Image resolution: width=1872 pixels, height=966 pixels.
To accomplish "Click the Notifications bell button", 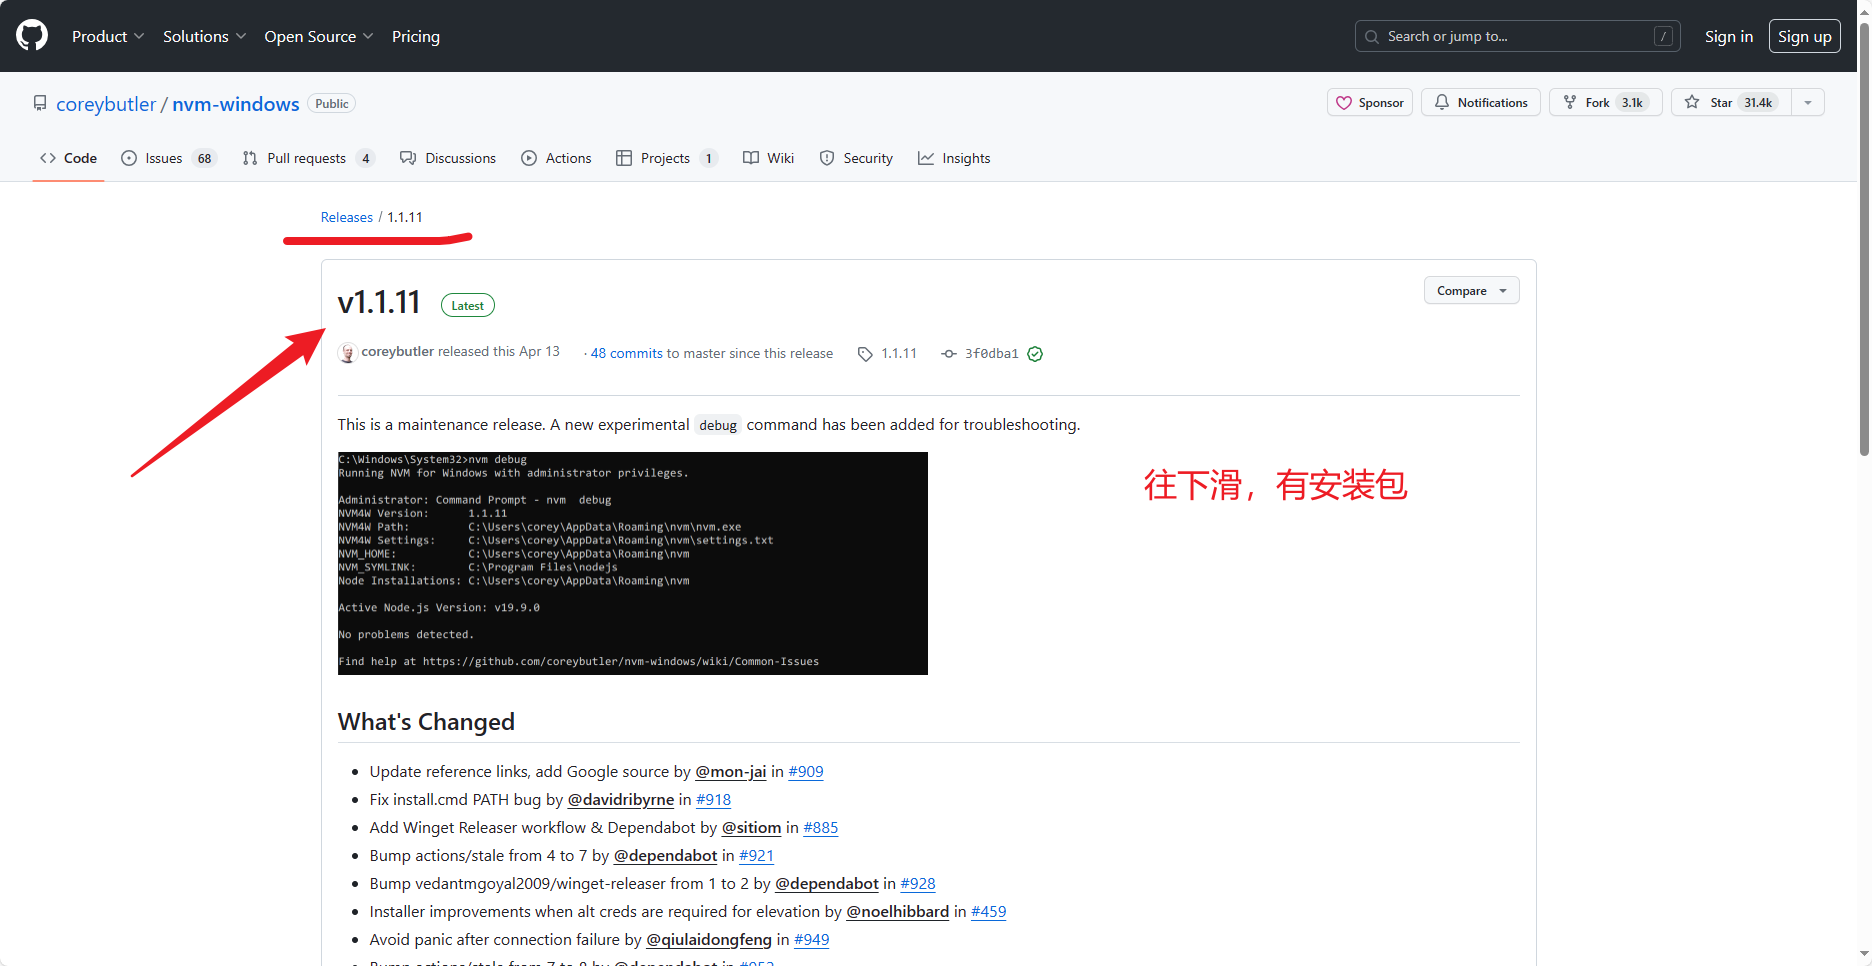I will coord(1481,102).
